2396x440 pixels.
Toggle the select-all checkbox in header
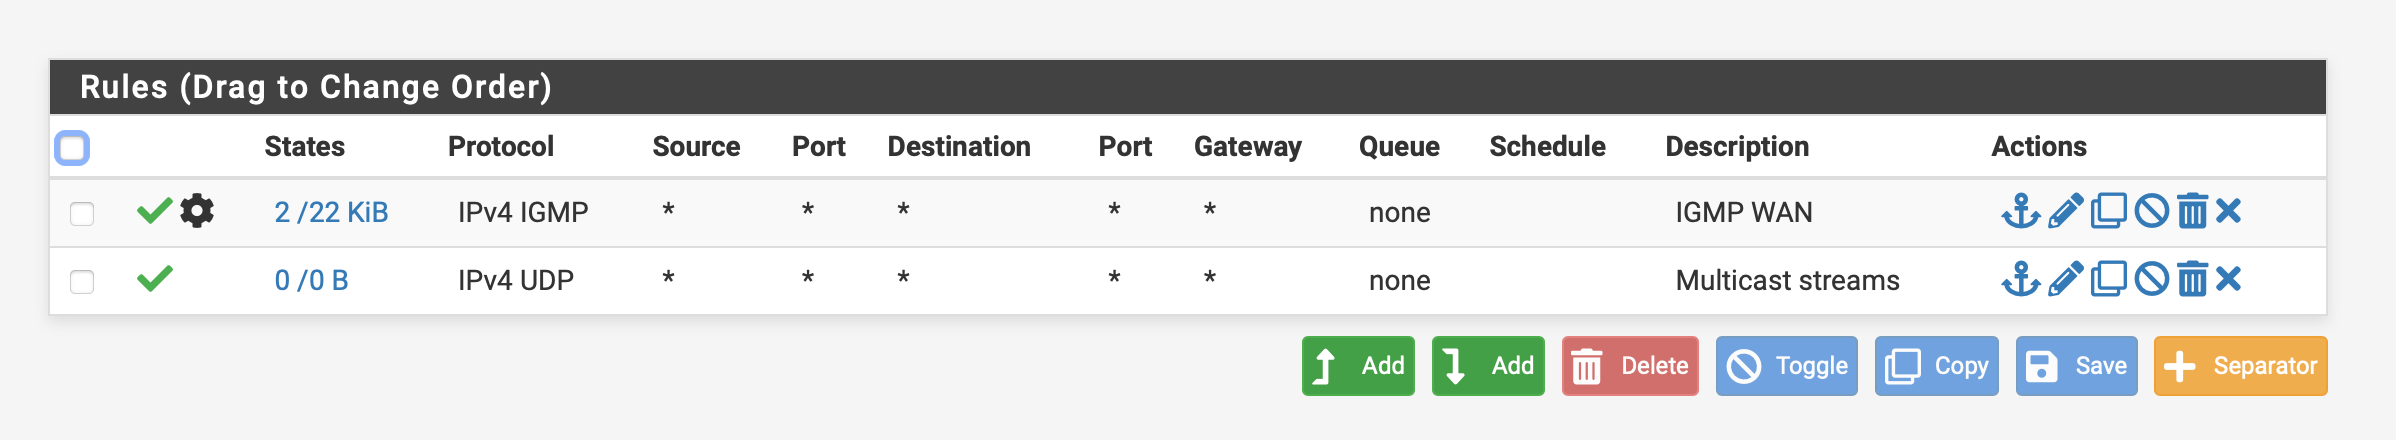point(72,148)
